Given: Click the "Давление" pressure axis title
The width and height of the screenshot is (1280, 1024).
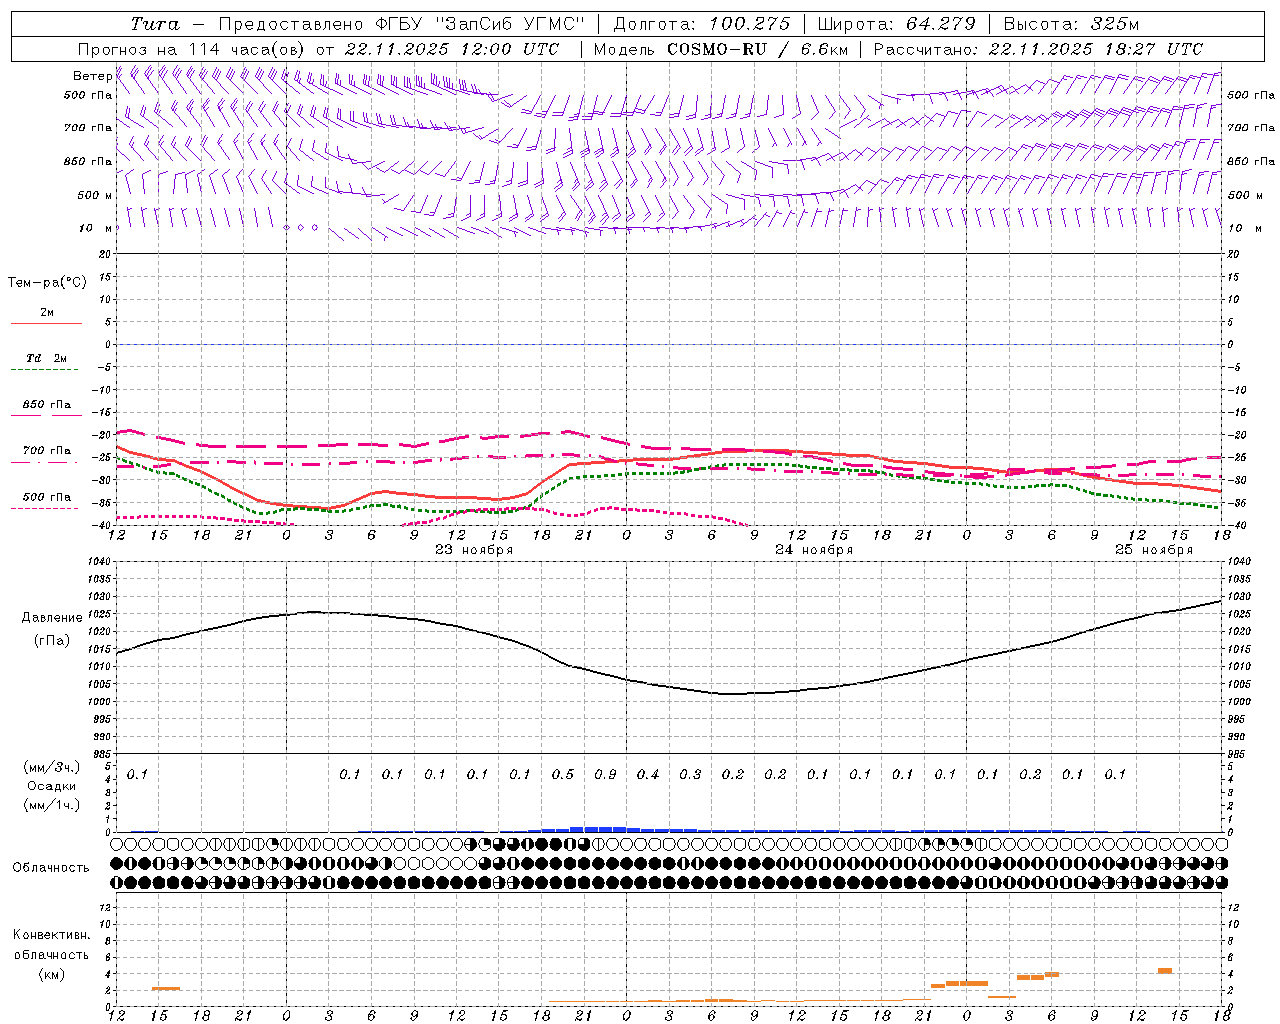Looking at the screenshot, I should pyautogui.click(x=52, y=618).
